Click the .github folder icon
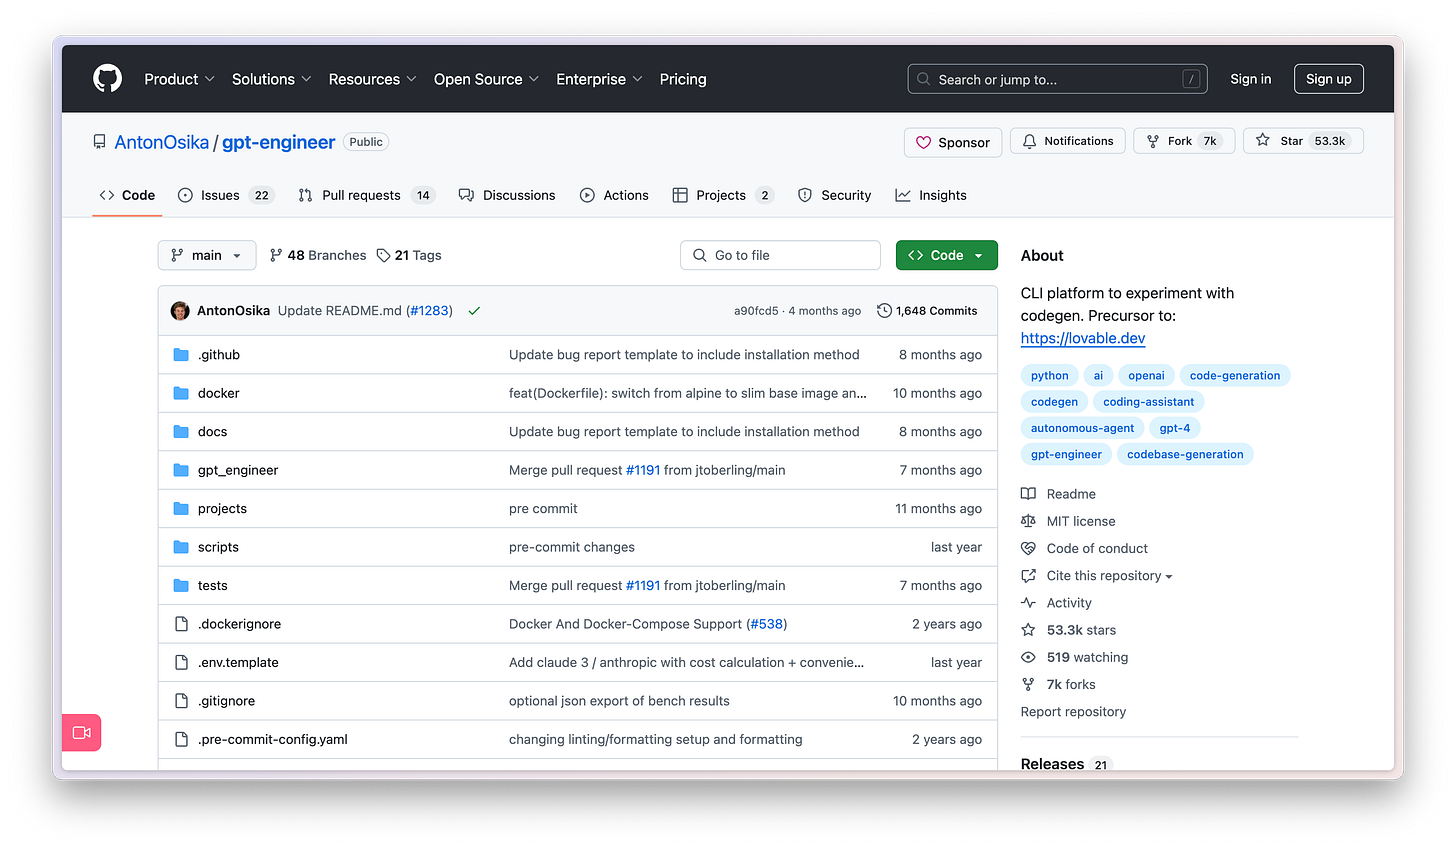The image size is (1456, 849). pyautogui.click(x=181, y=355)
